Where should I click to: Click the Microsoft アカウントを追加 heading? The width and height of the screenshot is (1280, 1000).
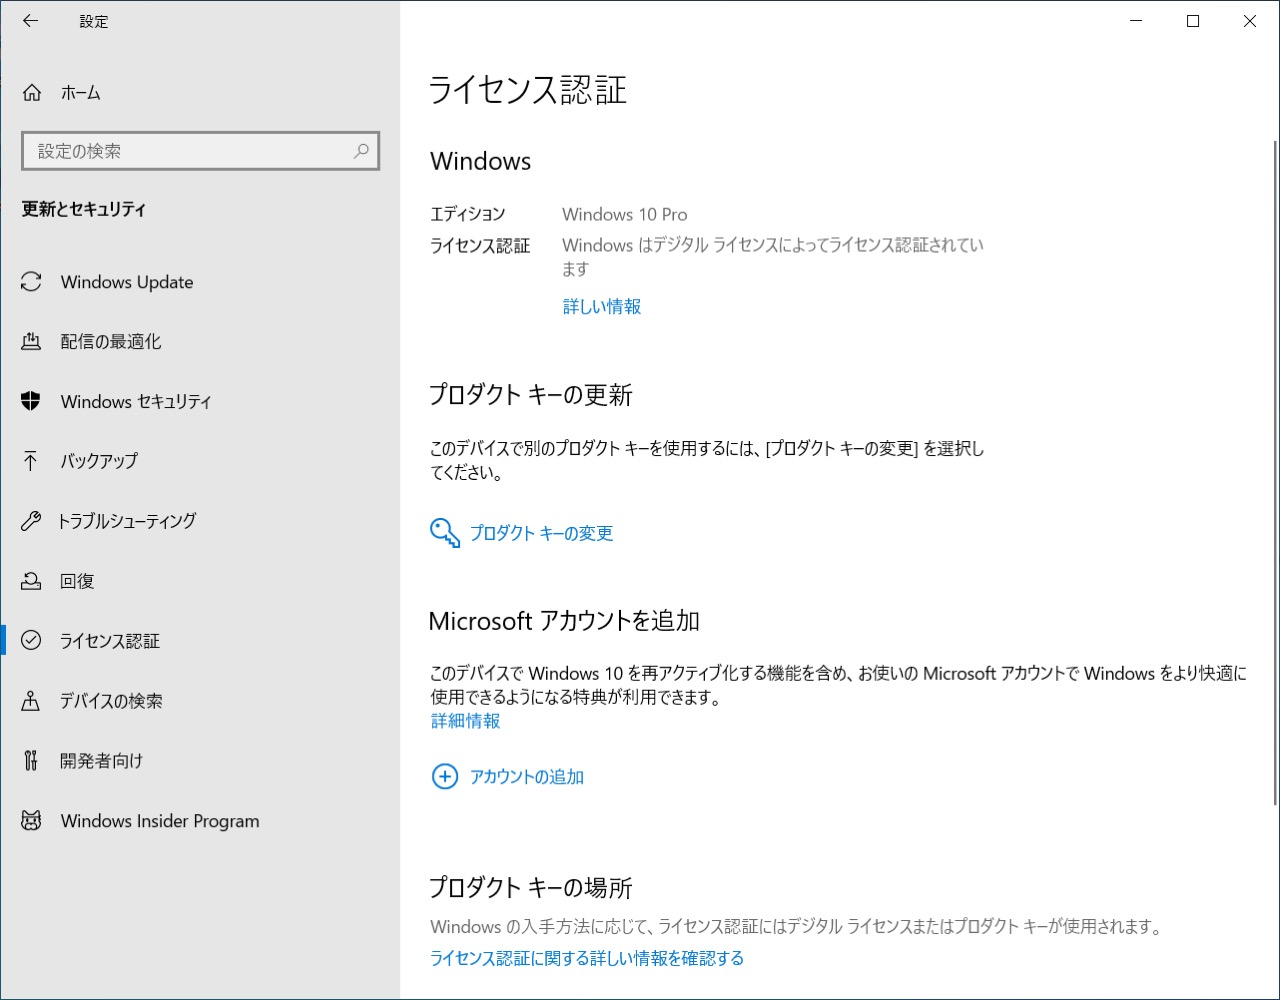pyautogui.click(x=564, y=621)
